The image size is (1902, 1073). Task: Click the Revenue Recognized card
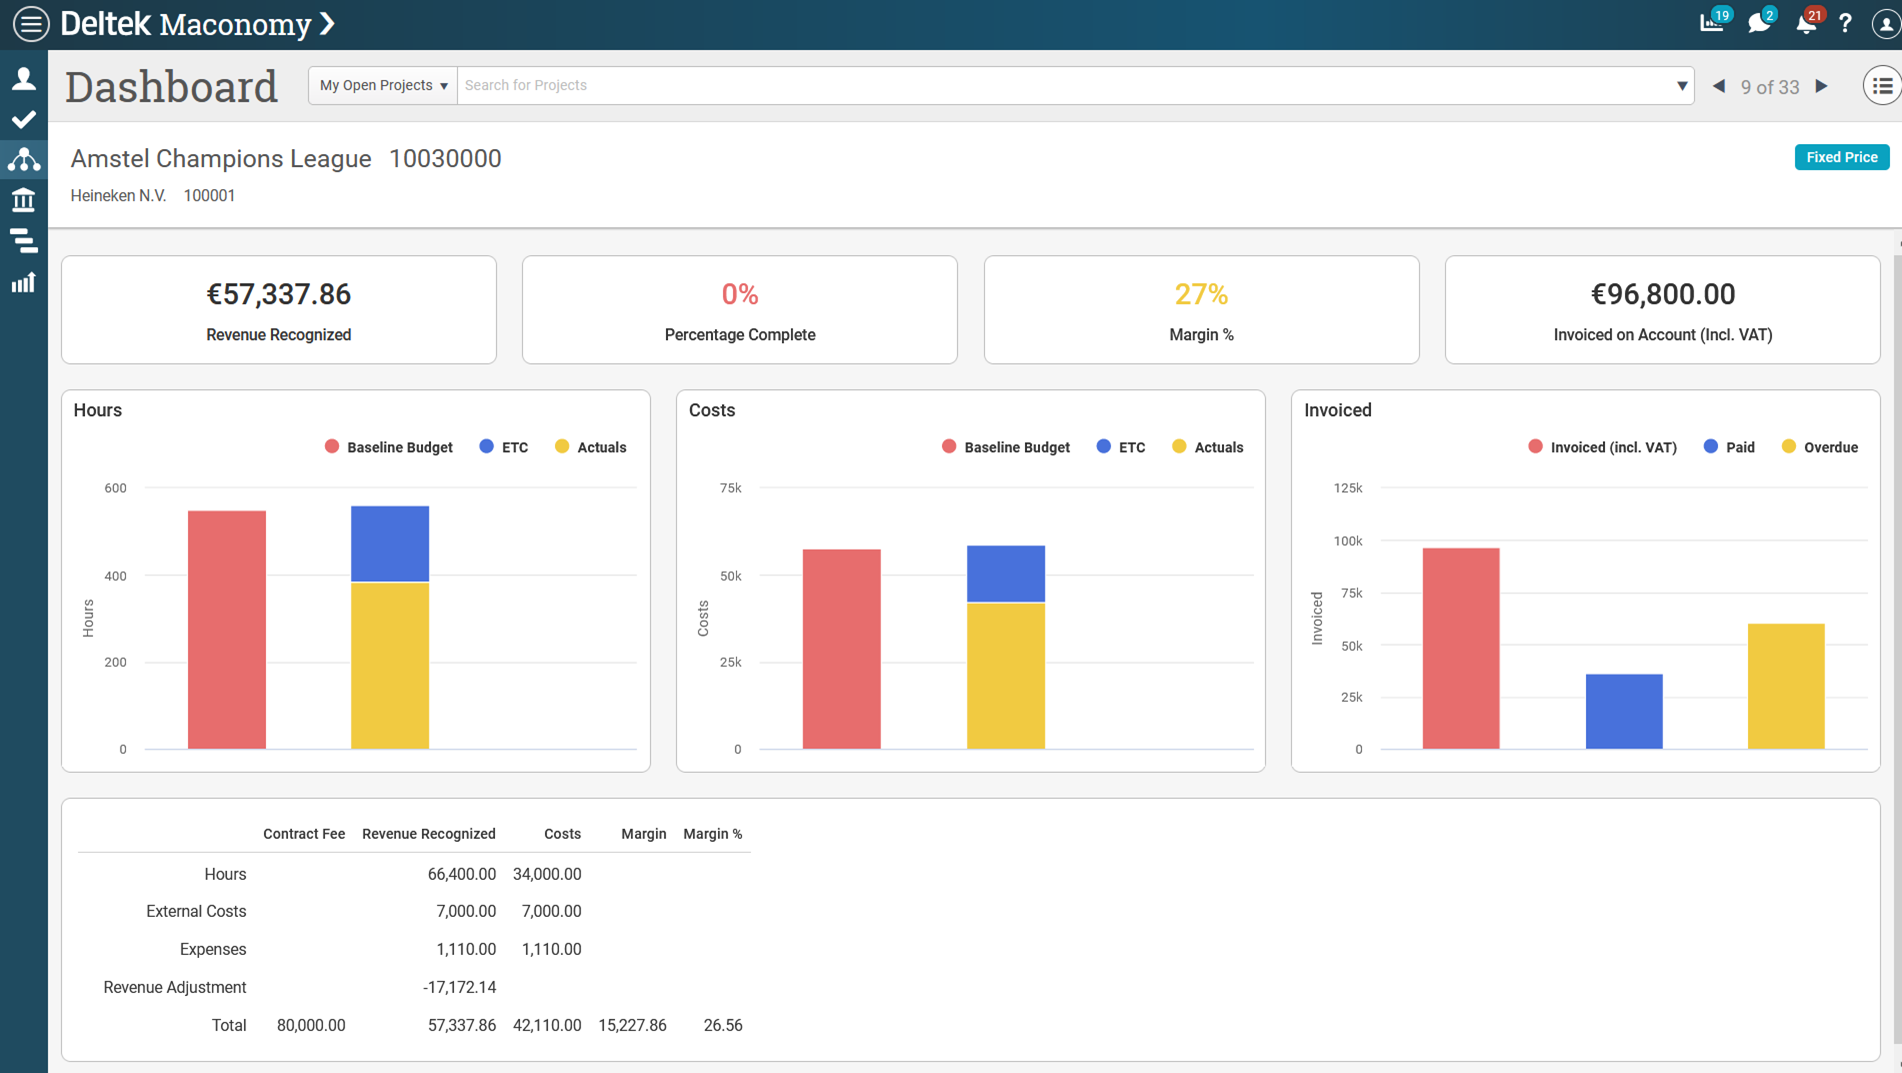279,310
